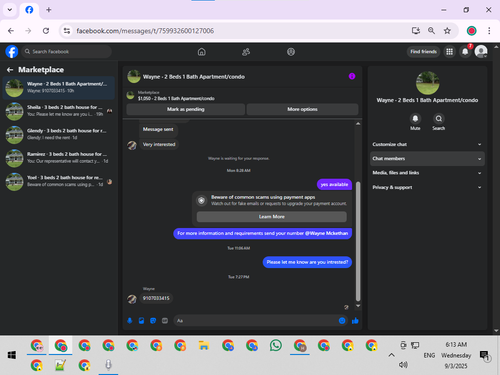Click the 'yes available' message
The width and height of the screenshot is (500, 375).
tap(334, 184)
